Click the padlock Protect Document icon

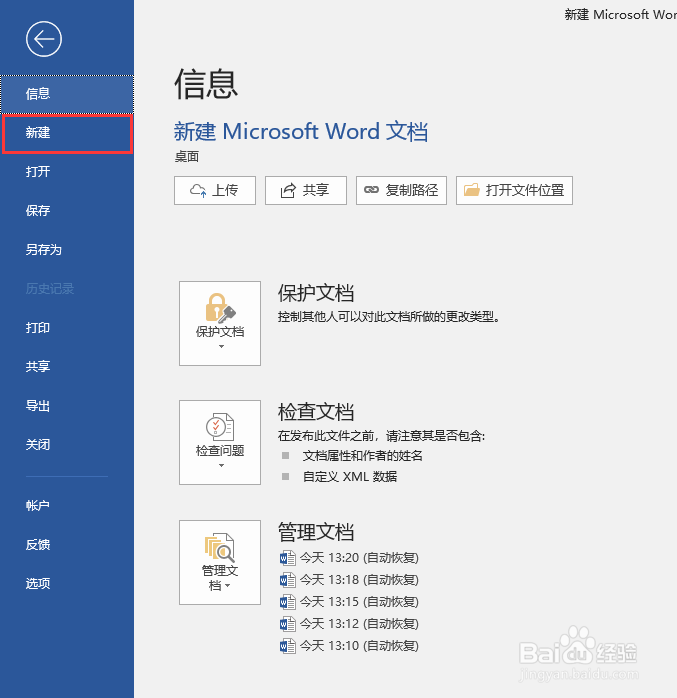(220, 308)
